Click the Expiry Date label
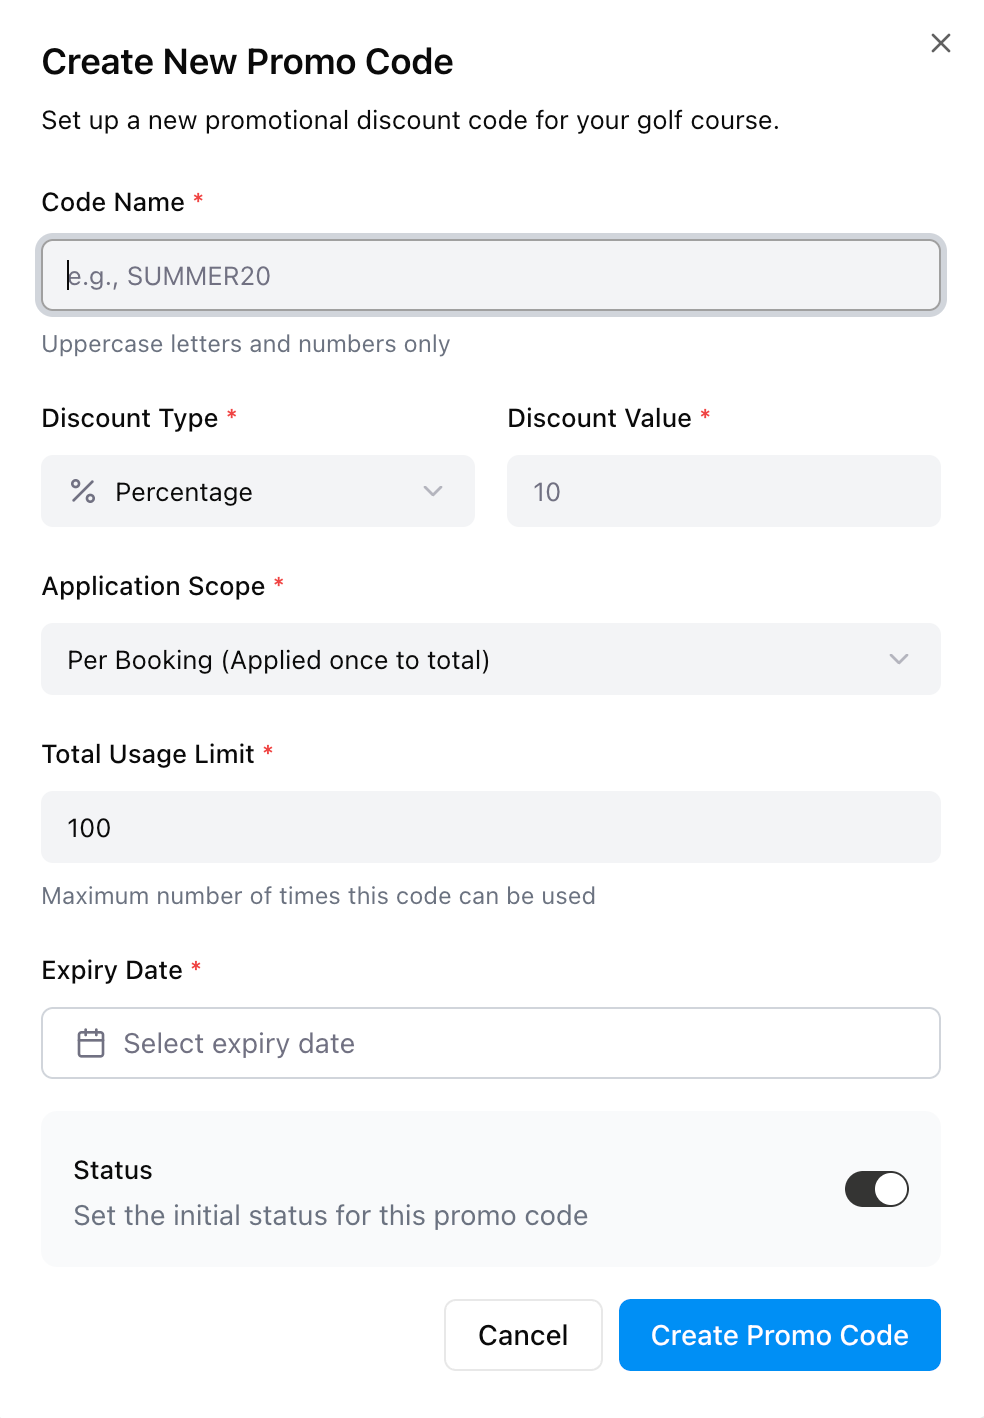 [x=112, y=970]
